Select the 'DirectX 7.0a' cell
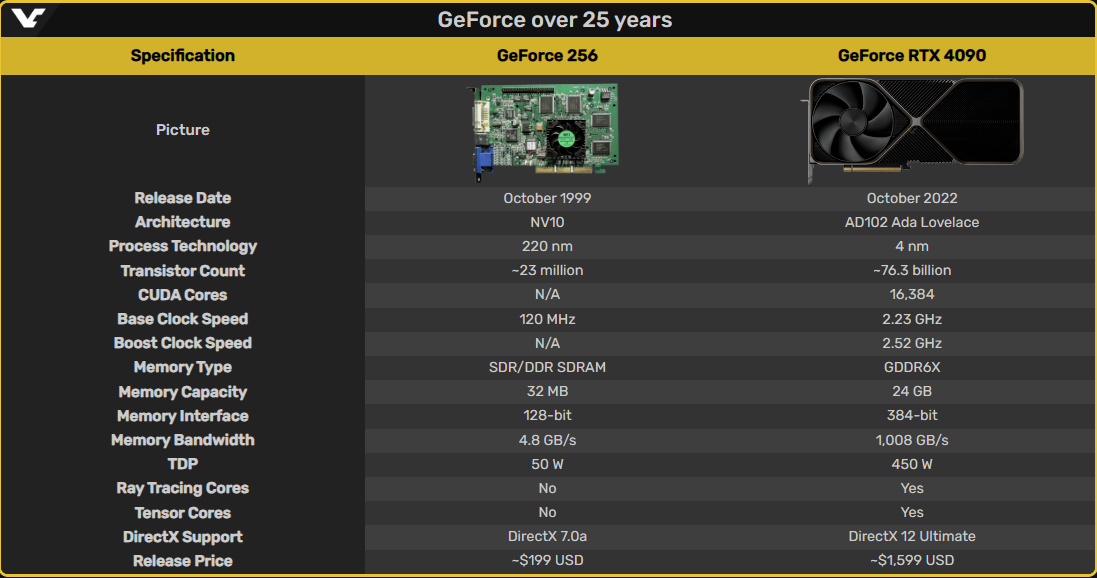The width and height of the screenshot is (1097, 578). click(x=547, y=537)
